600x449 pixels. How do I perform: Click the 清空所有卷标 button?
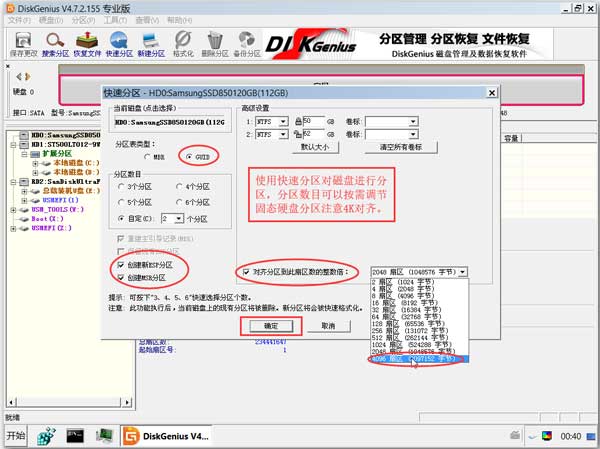click(x=401, y=147)
